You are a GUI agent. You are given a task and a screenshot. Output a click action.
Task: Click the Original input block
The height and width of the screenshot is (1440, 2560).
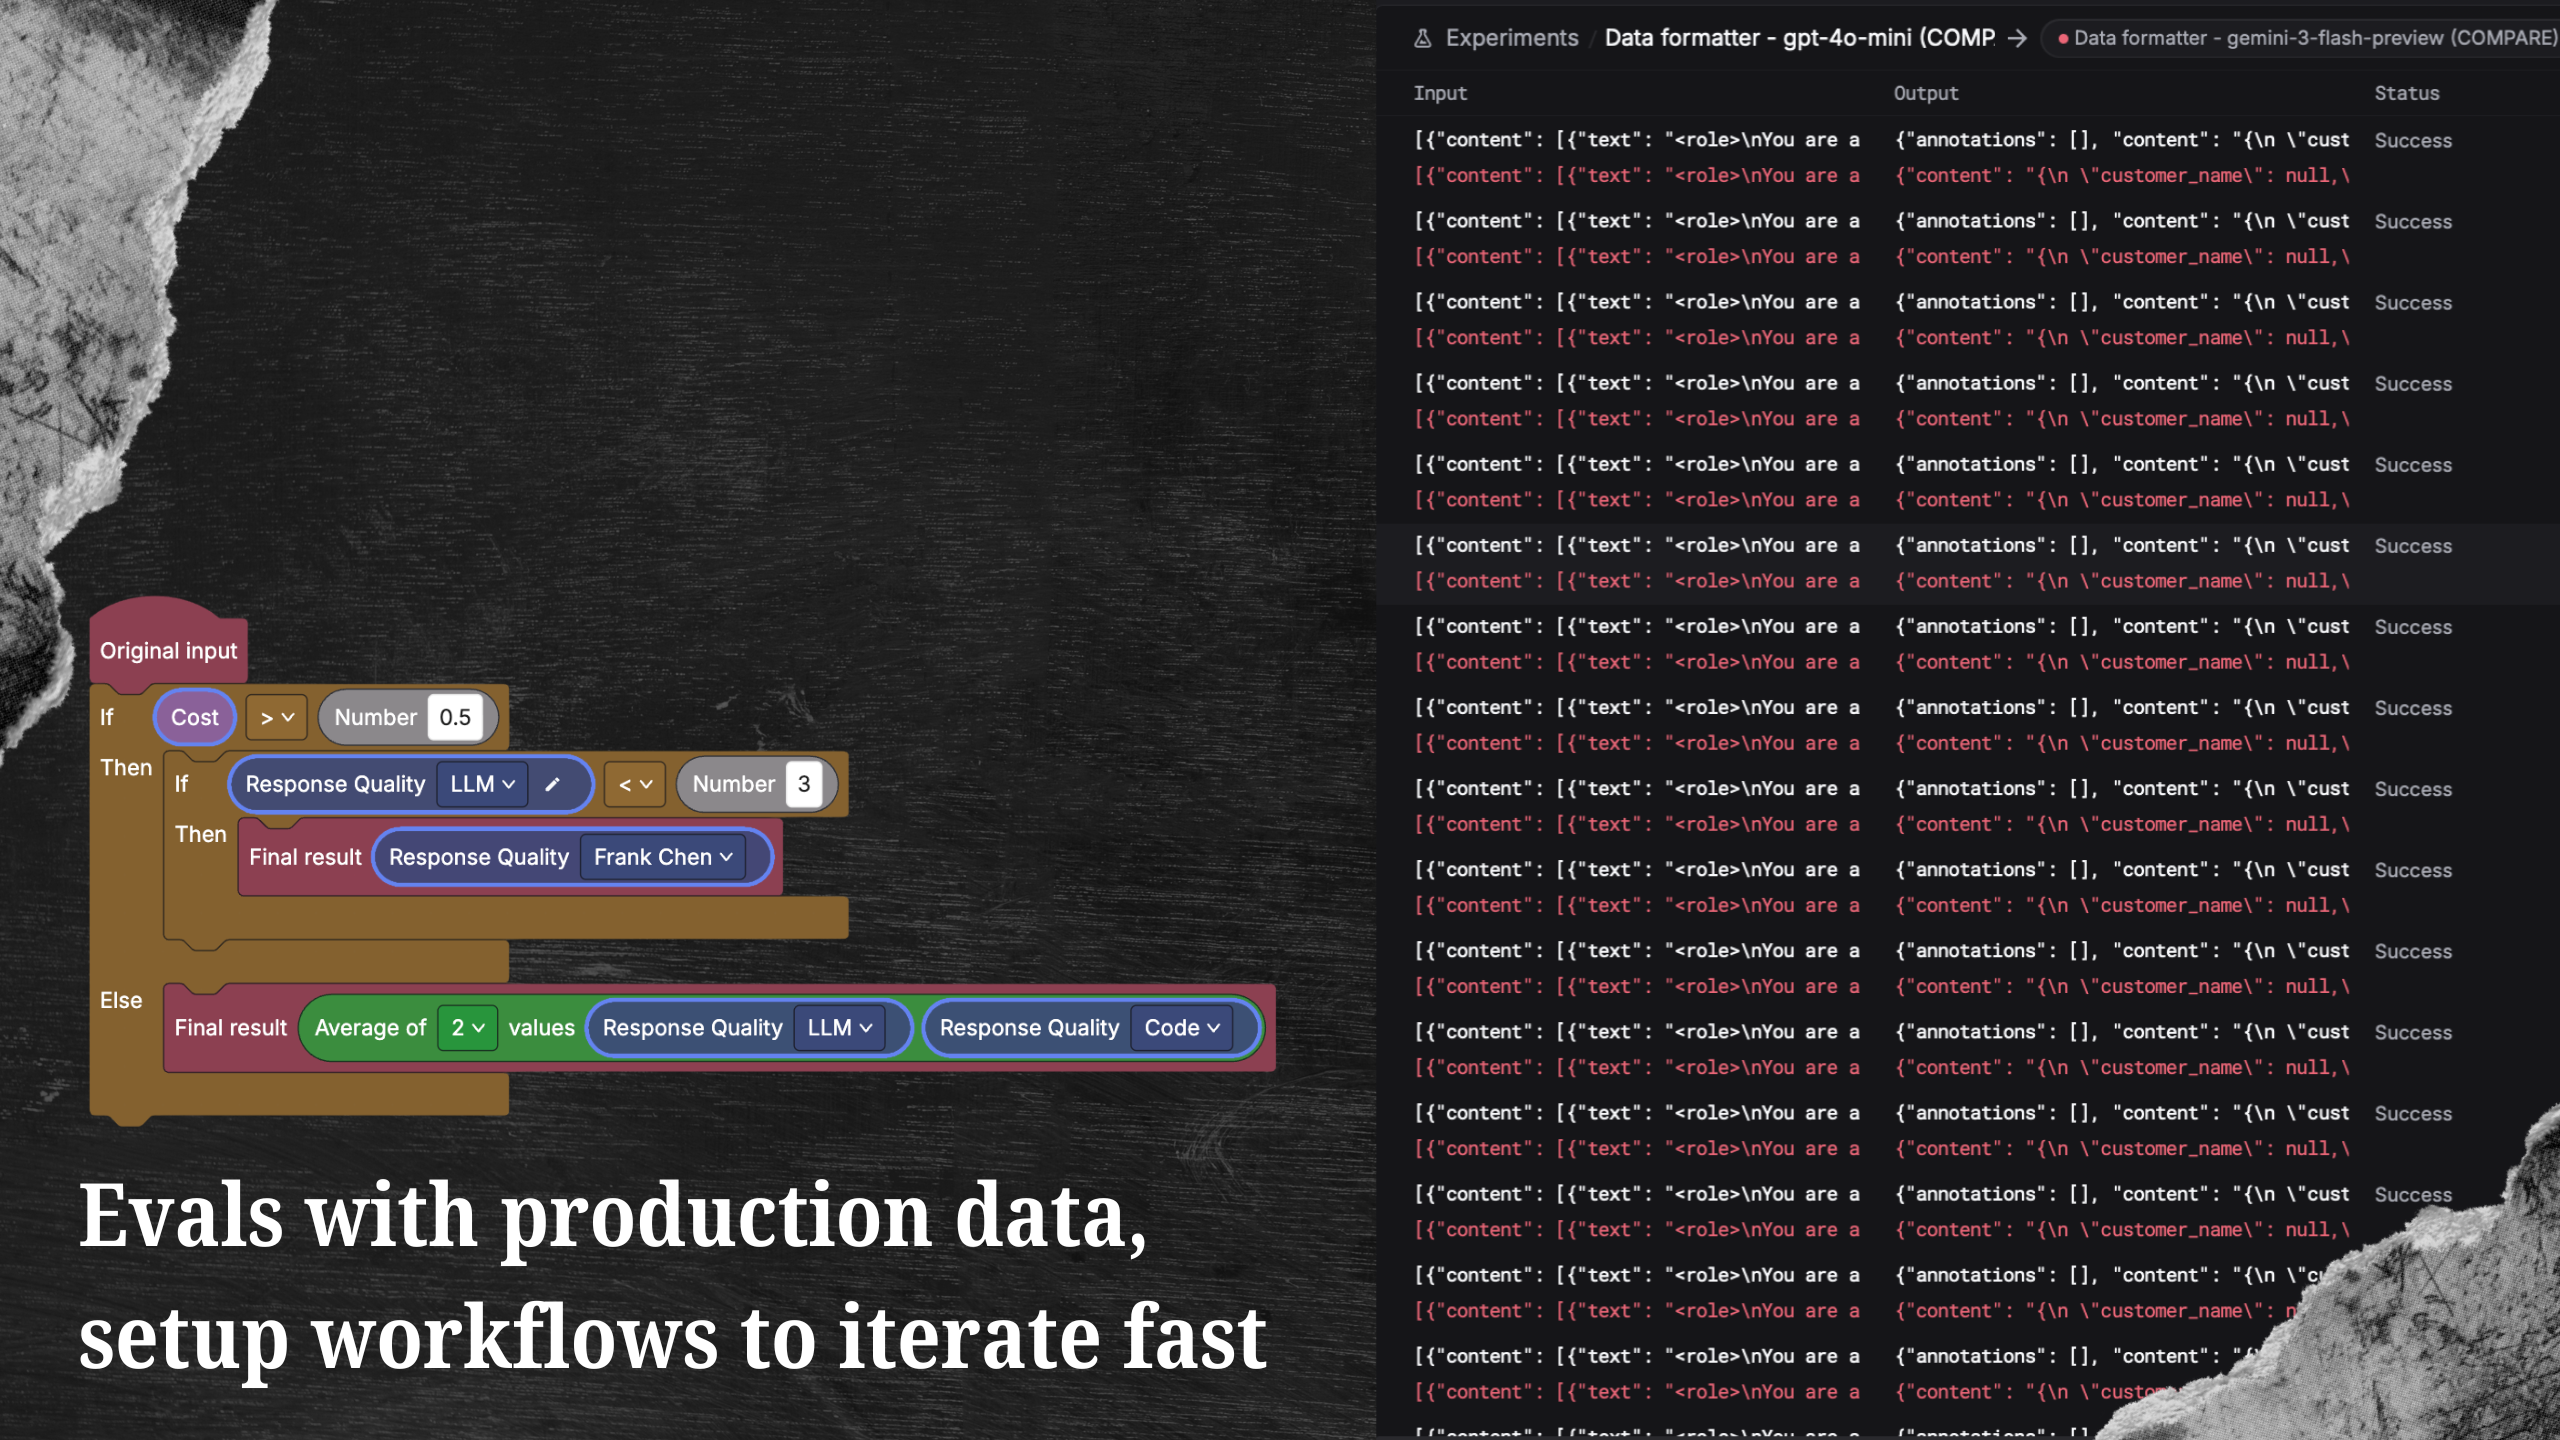tap(168, 650)
